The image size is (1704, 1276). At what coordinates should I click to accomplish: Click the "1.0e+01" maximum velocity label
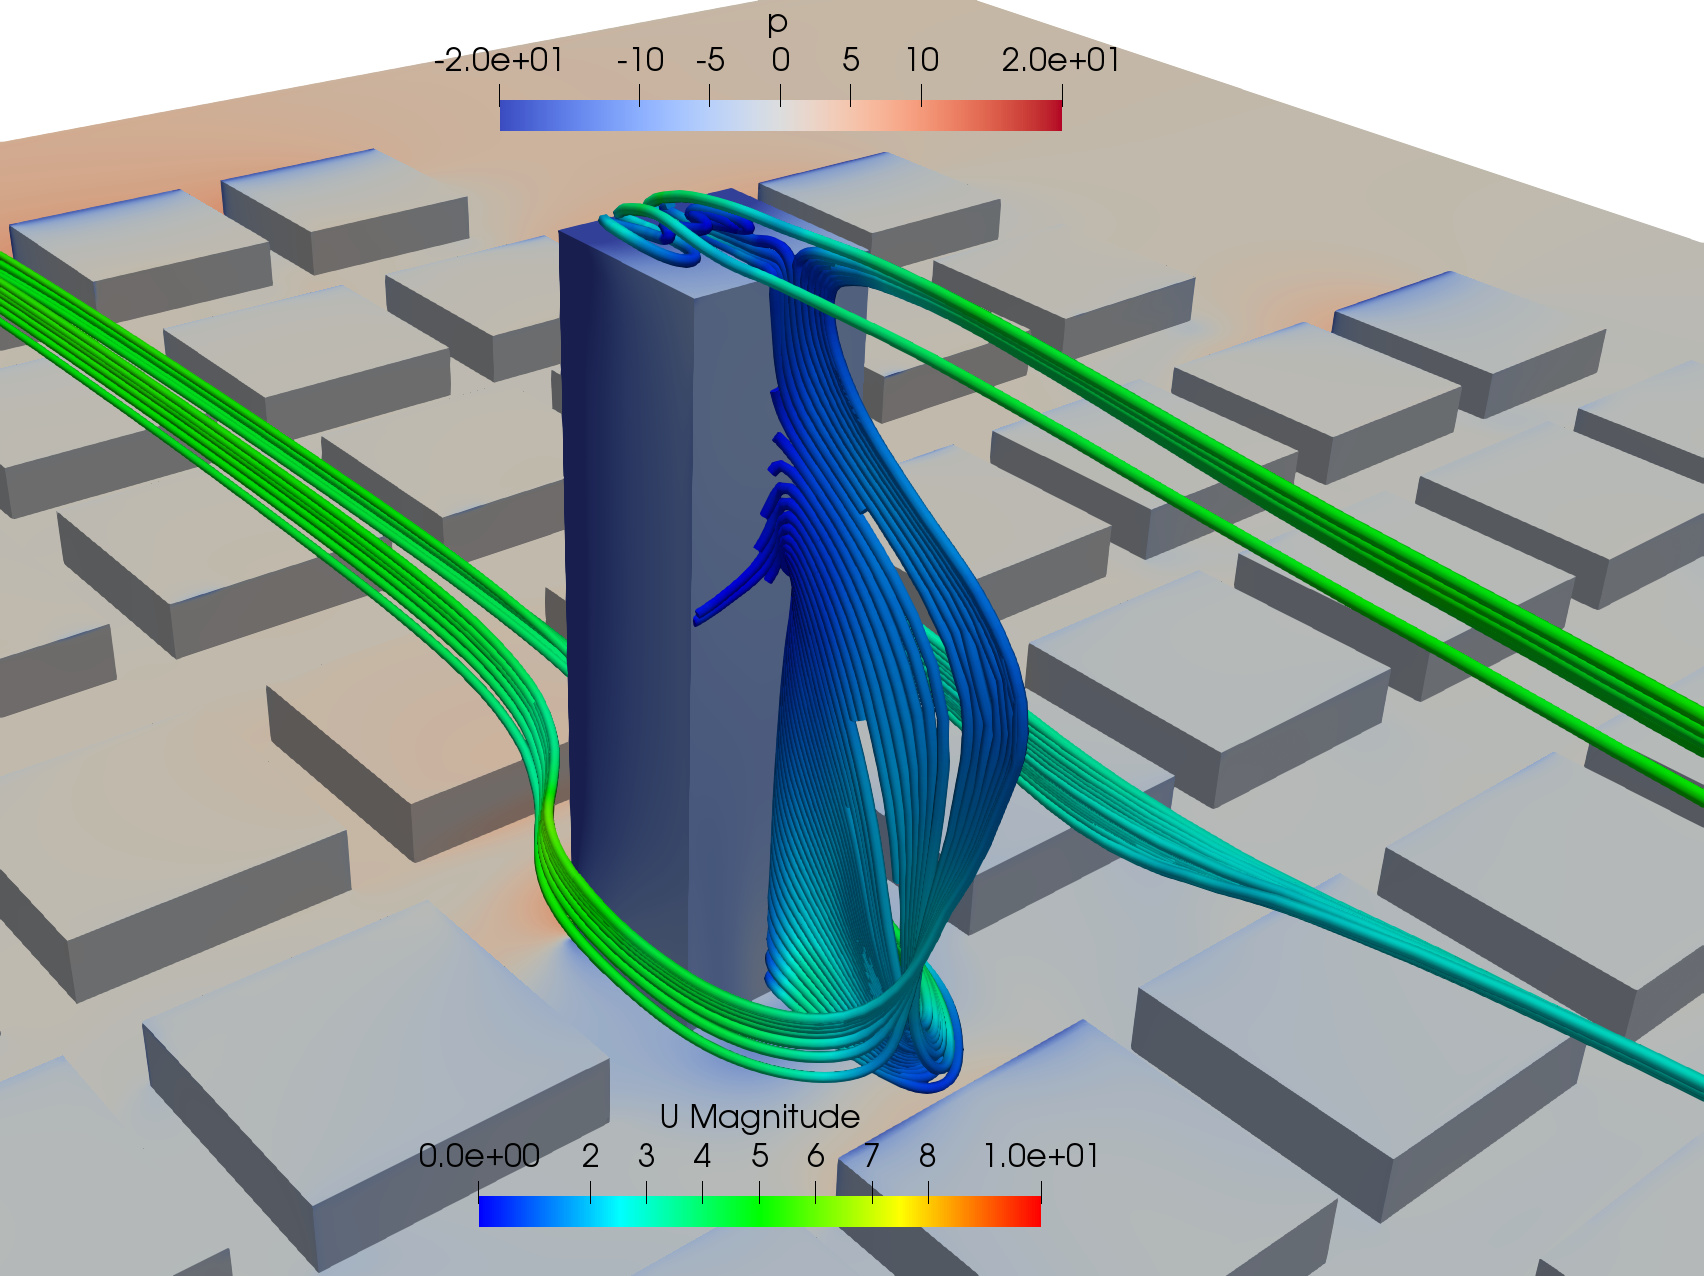(1041, 1156)
